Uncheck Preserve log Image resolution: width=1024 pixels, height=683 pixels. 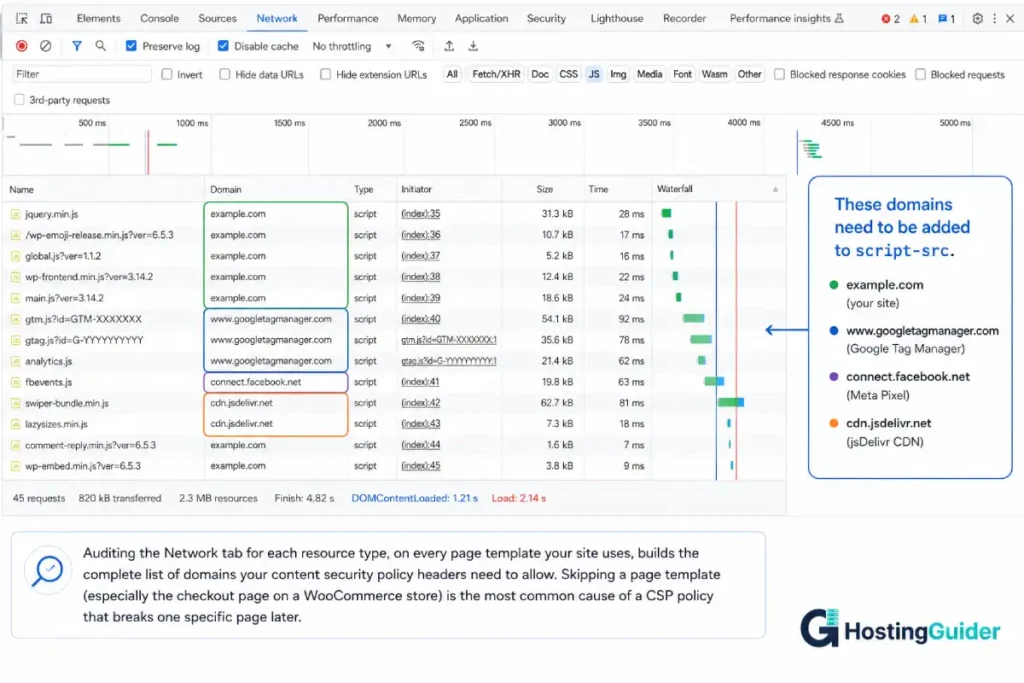click(x=131, y=46)
